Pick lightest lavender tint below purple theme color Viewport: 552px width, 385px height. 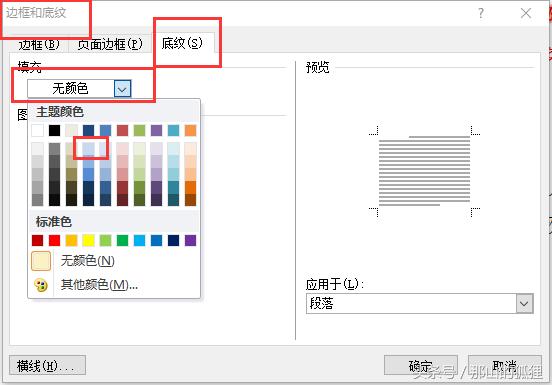click(156, 149)
